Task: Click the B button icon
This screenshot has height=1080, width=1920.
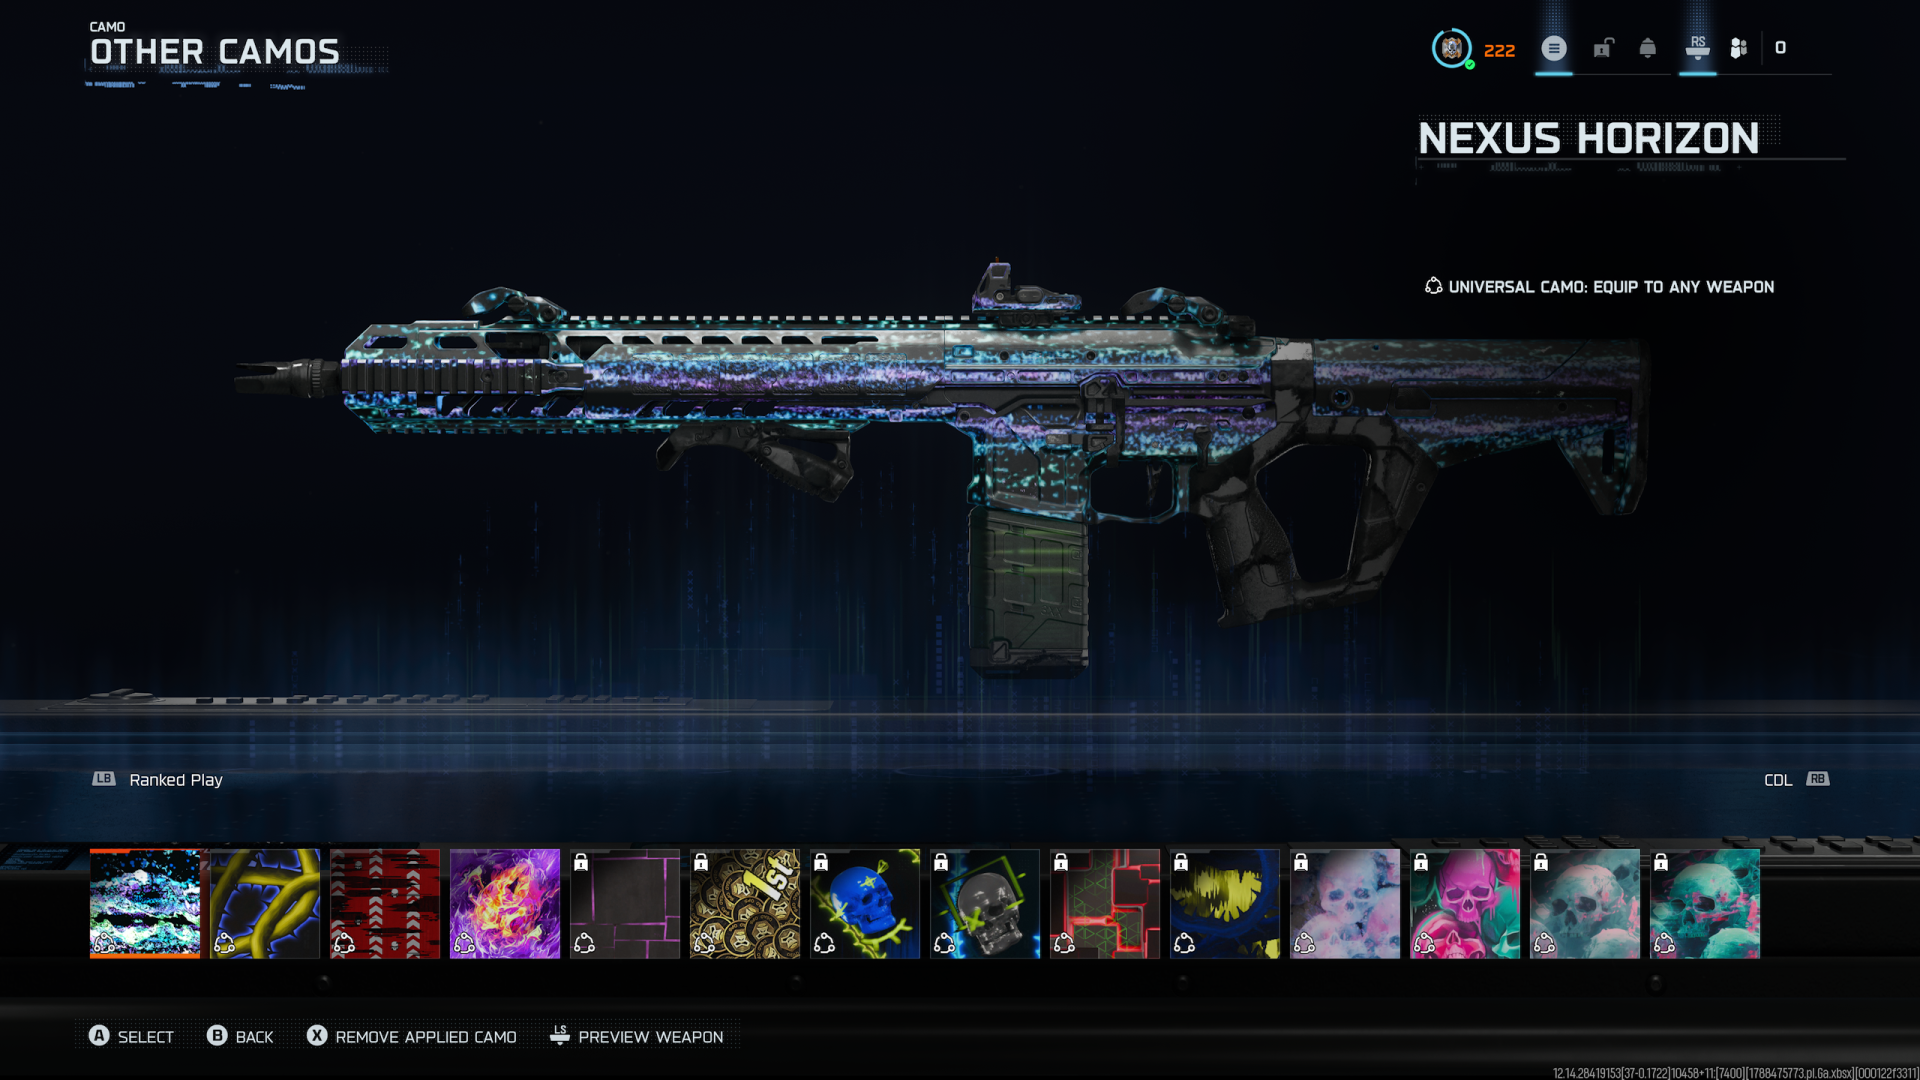Action: tap(217, 1036)
